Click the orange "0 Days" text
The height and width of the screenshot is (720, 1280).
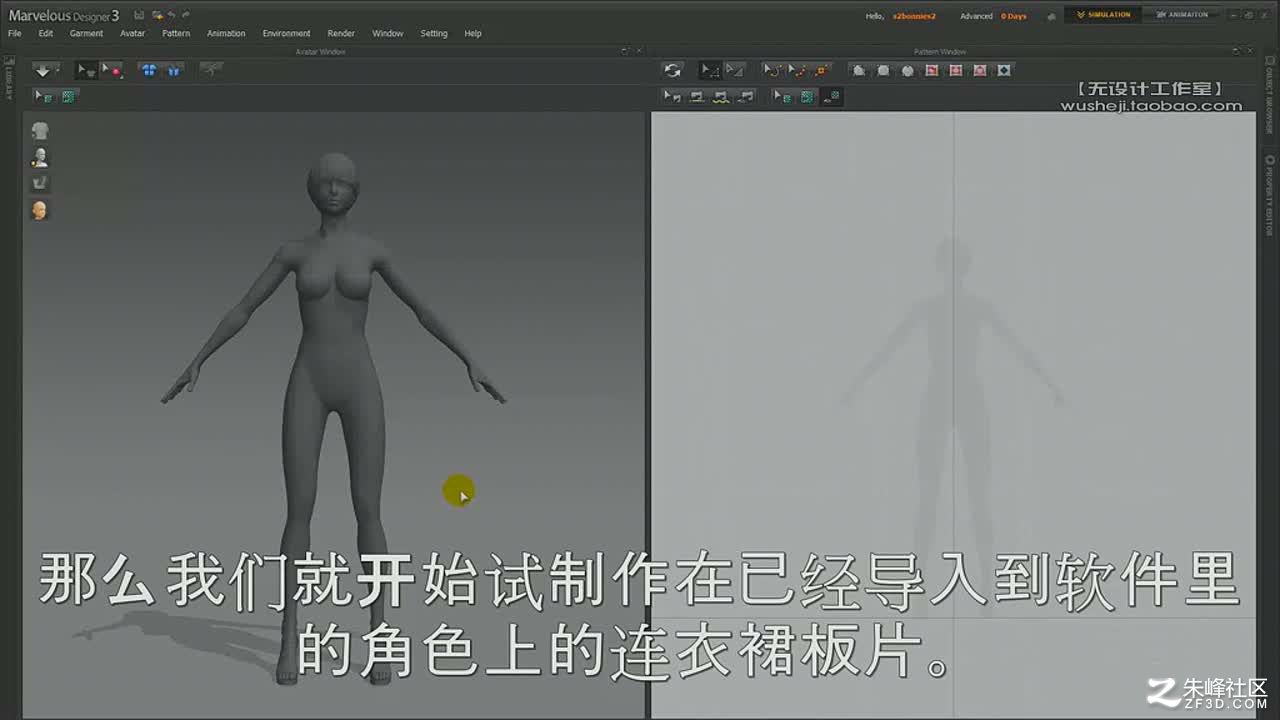1014,16
